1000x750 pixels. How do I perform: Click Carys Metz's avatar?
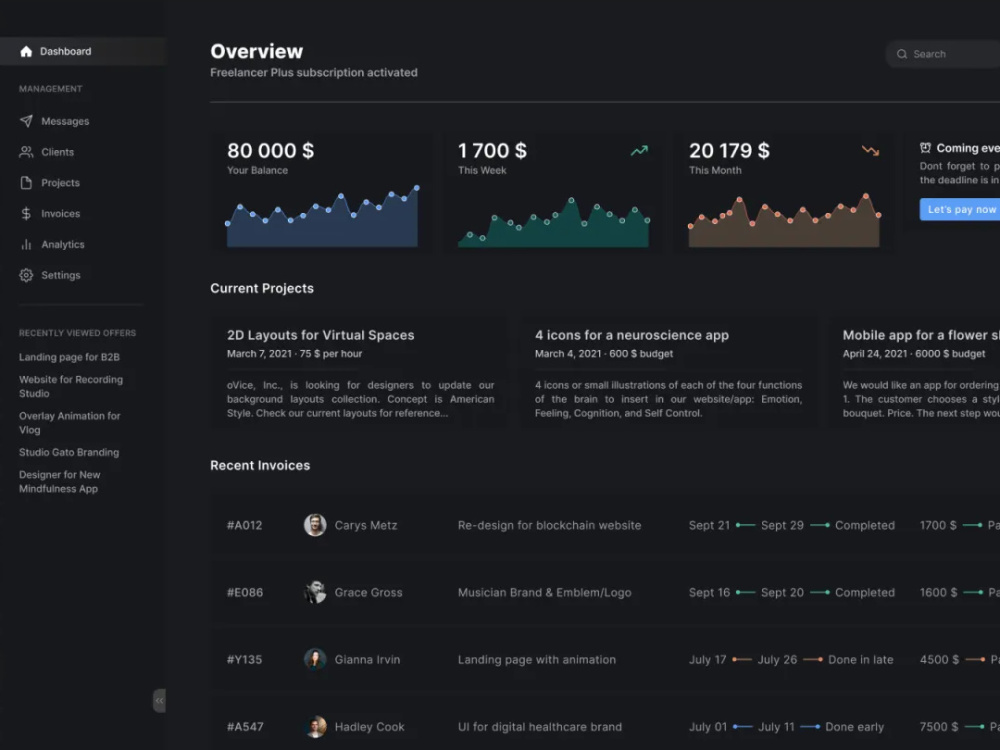point(315,525)
